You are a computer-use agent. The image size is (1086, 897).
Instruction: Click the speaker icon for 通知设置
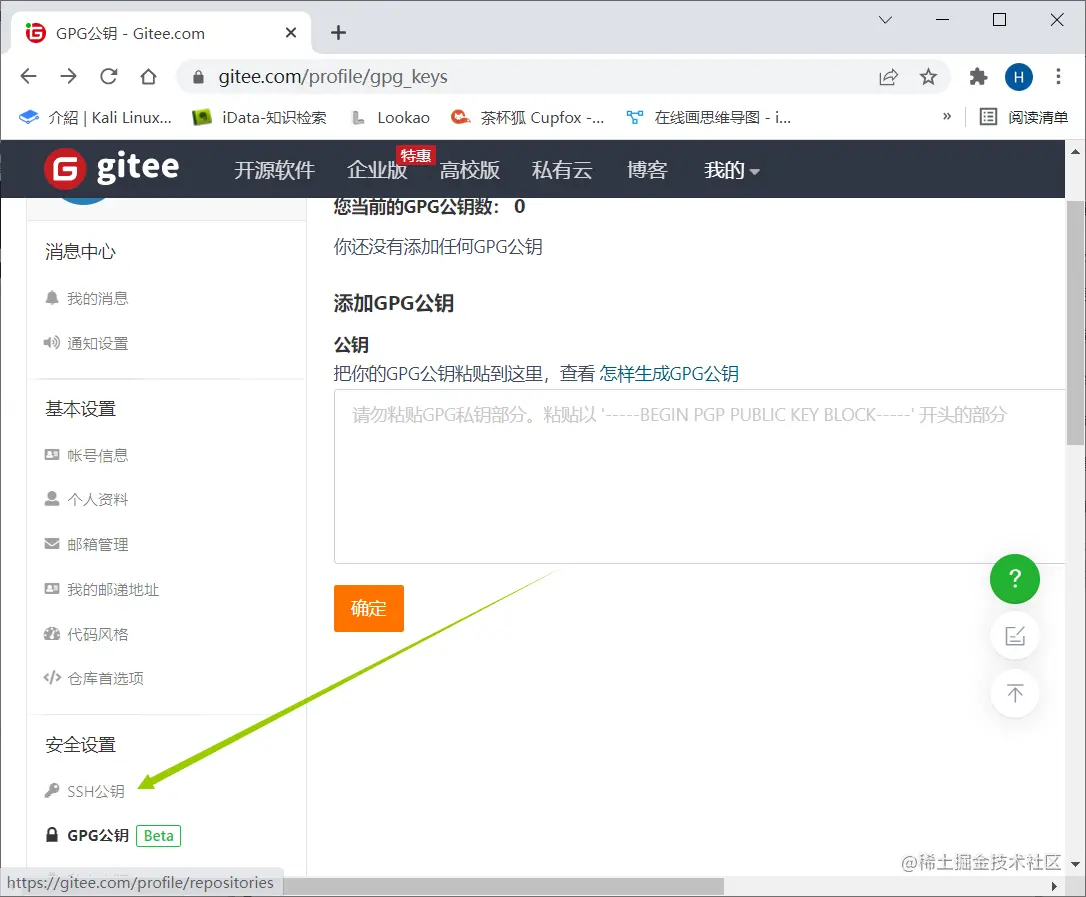pyautogui.click(x=51, y=342)
